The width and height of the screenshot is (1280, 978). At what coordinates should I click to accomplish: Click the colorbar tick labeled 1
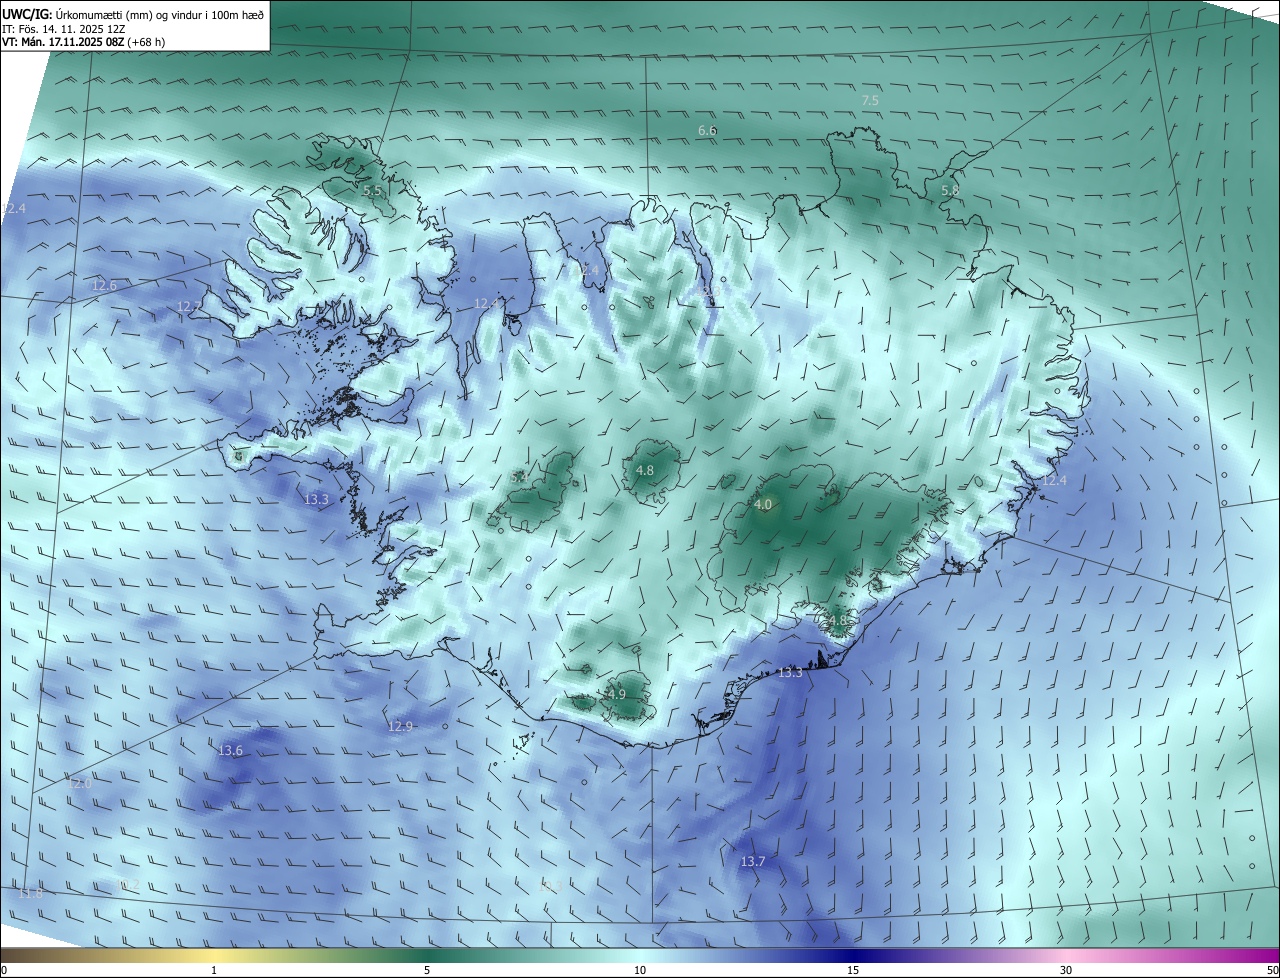[214, 970]
